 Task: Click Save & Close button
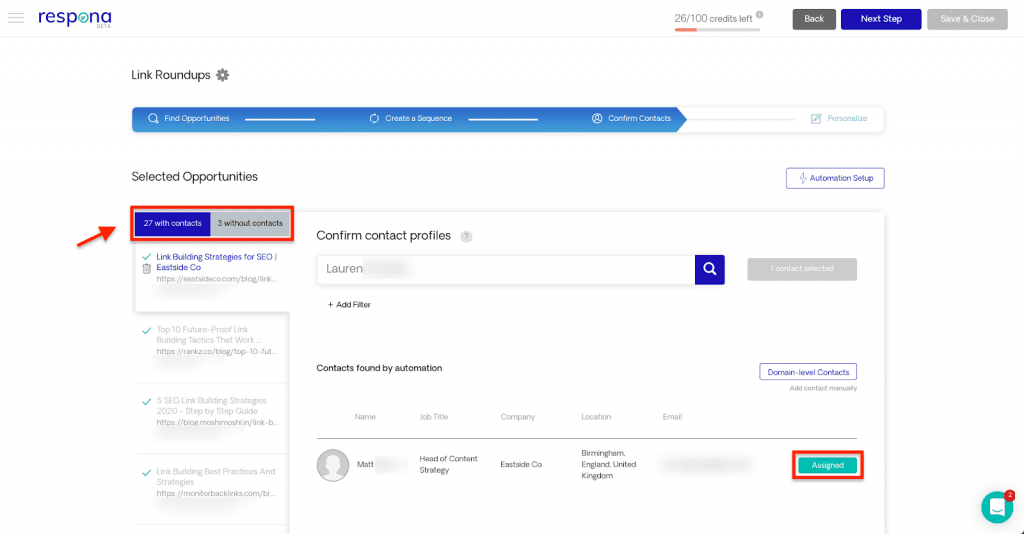point(967,19)
